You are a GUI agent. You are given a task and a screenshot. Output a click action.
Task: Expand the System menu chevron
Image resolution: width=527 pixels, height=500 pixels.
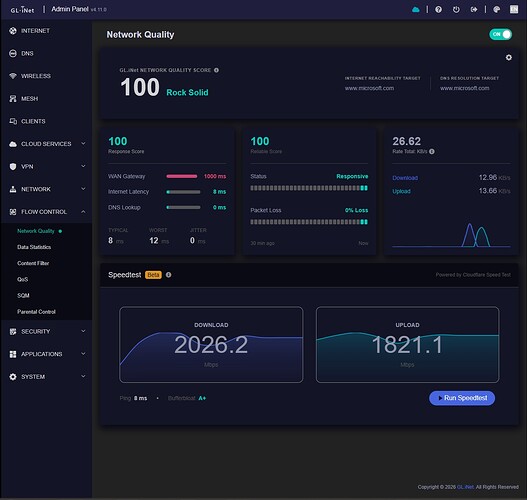click(x=83, y=376)
